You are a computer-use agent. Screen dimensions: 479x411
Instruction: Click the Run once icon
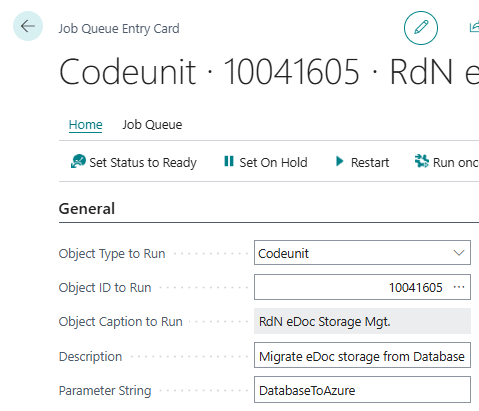point(422,161)
